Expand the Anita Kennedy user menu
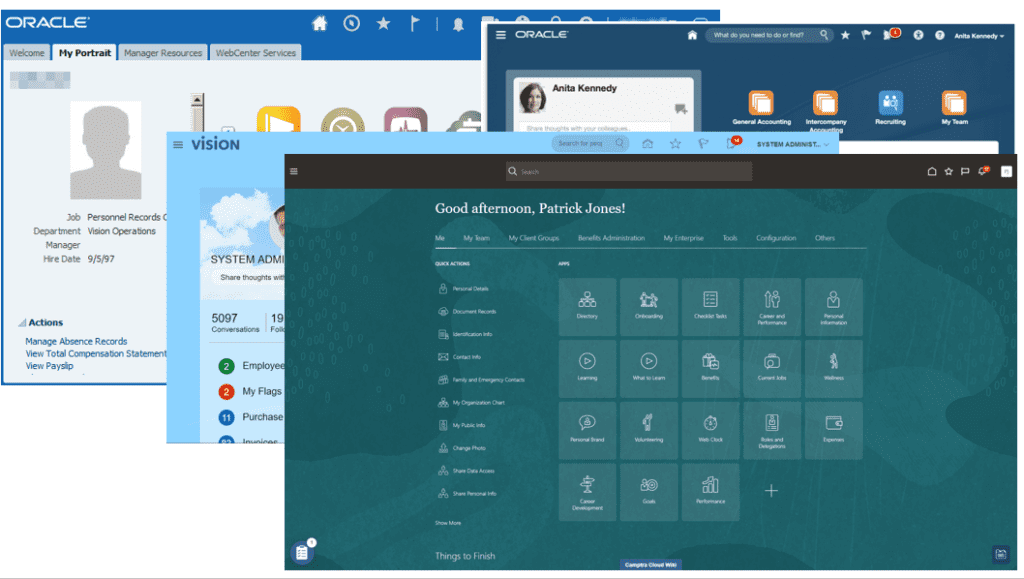1024x579 pixels. click(x=975, y=35)
